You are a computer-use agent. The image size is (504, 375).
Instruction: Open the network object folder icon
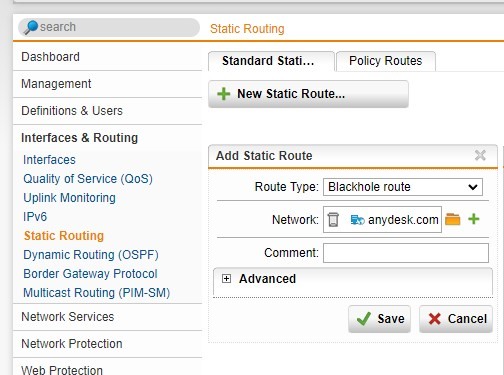pyautogui.click(x=453, y=219)
